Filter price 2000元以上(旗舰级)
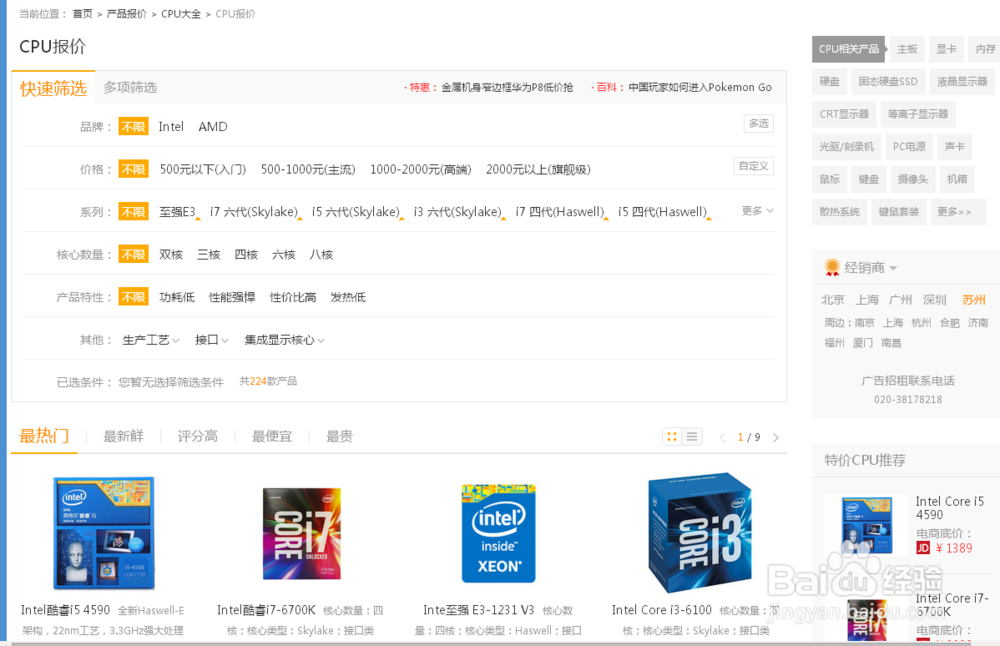The height and width of the screenshot is (646, 1000). point(538,170)
